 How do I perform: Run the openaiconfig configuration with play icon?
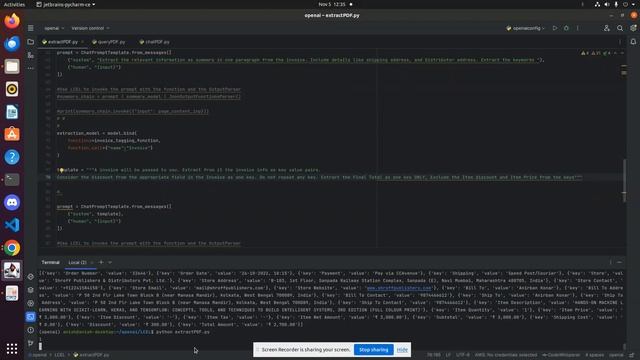click(x=555, y=28)
